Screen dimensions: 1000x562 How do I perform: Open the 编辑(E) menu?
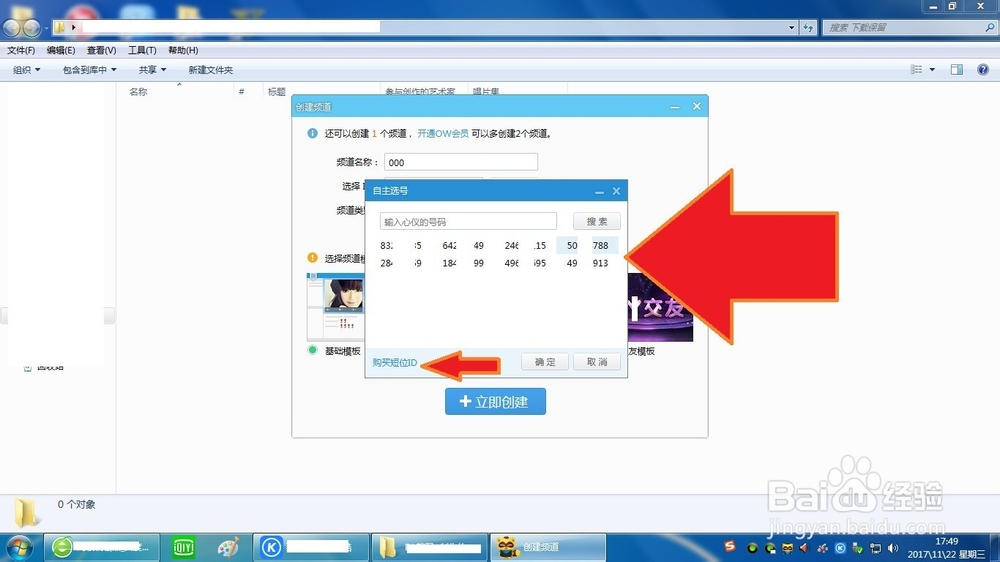[x=61, y=50]
